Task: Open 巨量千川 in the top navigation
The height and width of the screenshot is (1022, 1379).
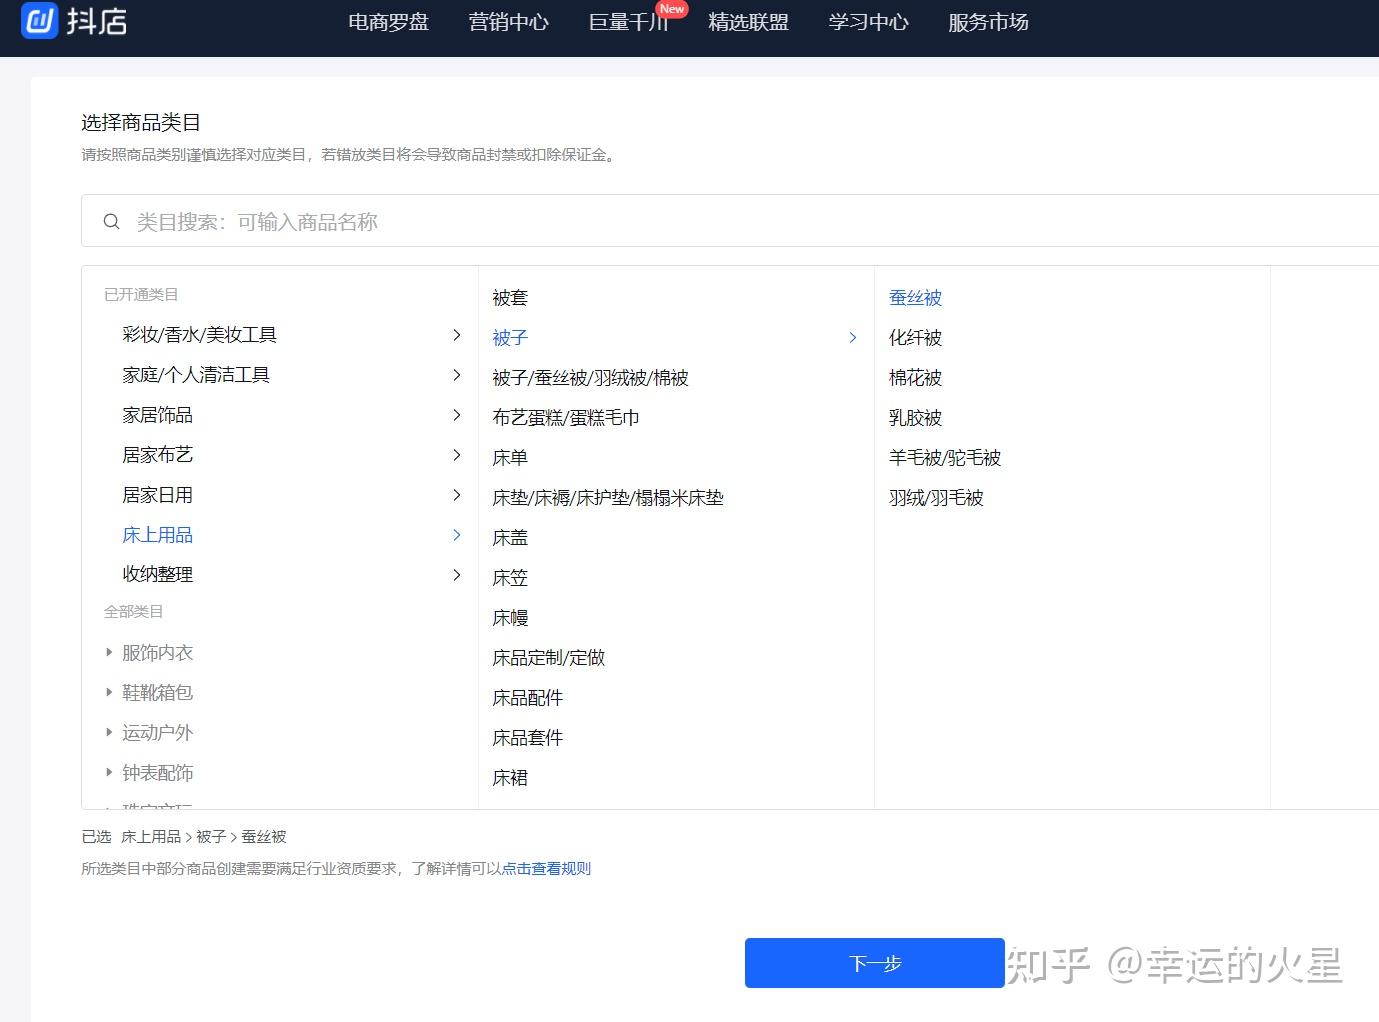Action: pyautogui.click(x=628, y=22)
